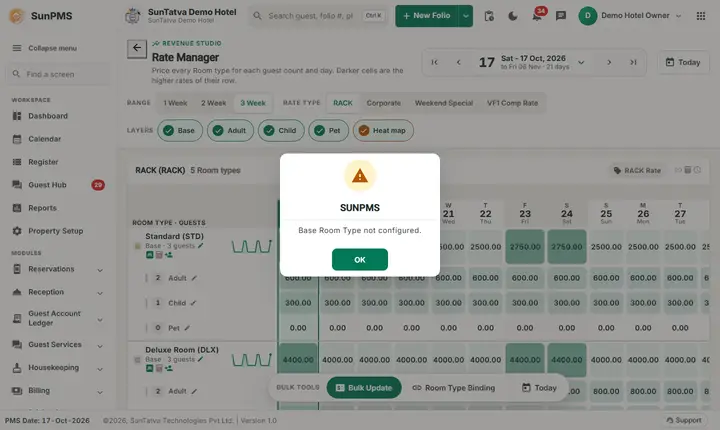The image size is (720, 430).
Task: Click the link icon next to RACK Rate
Action: 678,170
